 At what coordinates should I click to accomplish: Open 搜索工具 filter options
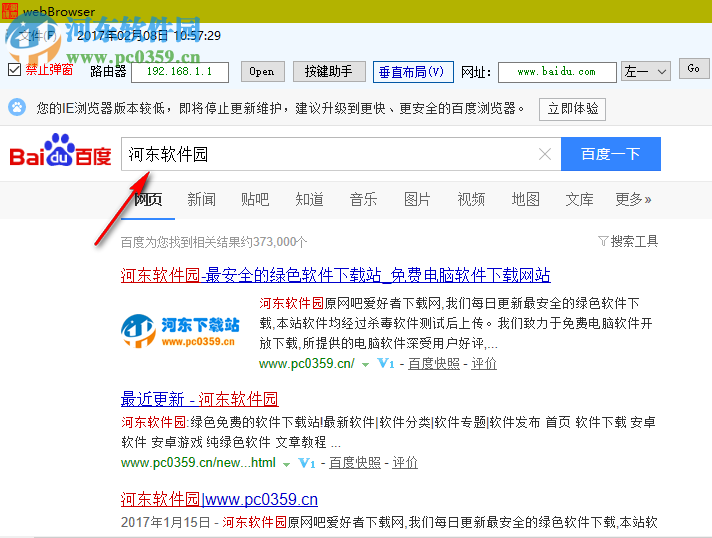point(628,241)
